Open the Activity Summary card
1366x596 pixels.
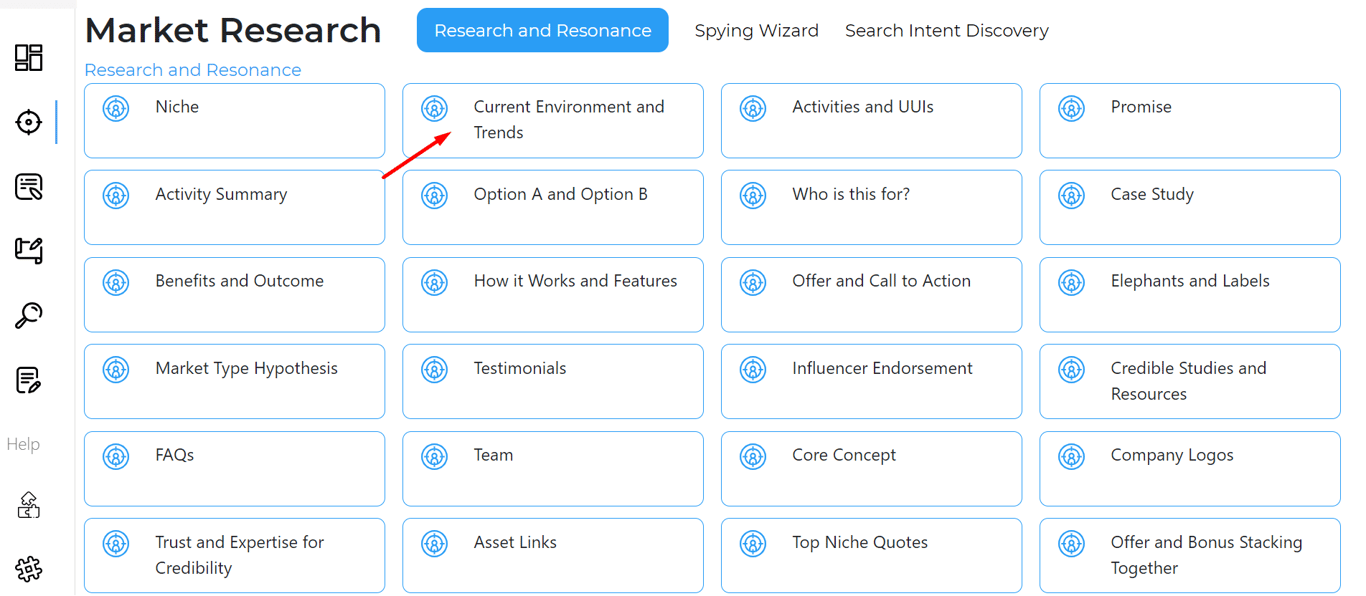click(235, 208)
